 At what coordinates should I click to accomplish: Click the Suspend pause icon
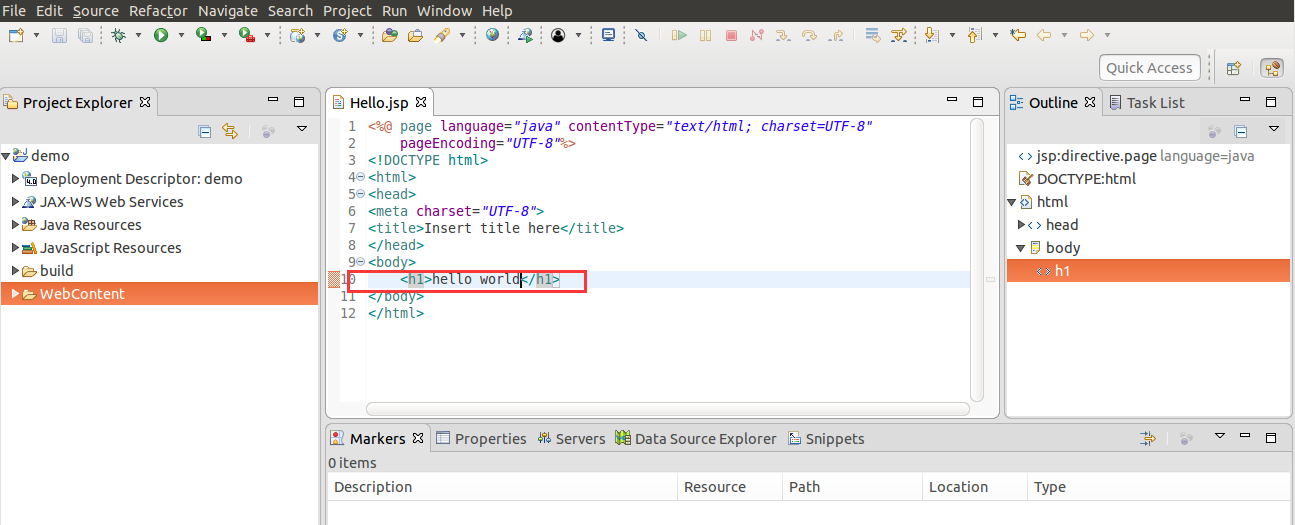[x=706, y=35]
